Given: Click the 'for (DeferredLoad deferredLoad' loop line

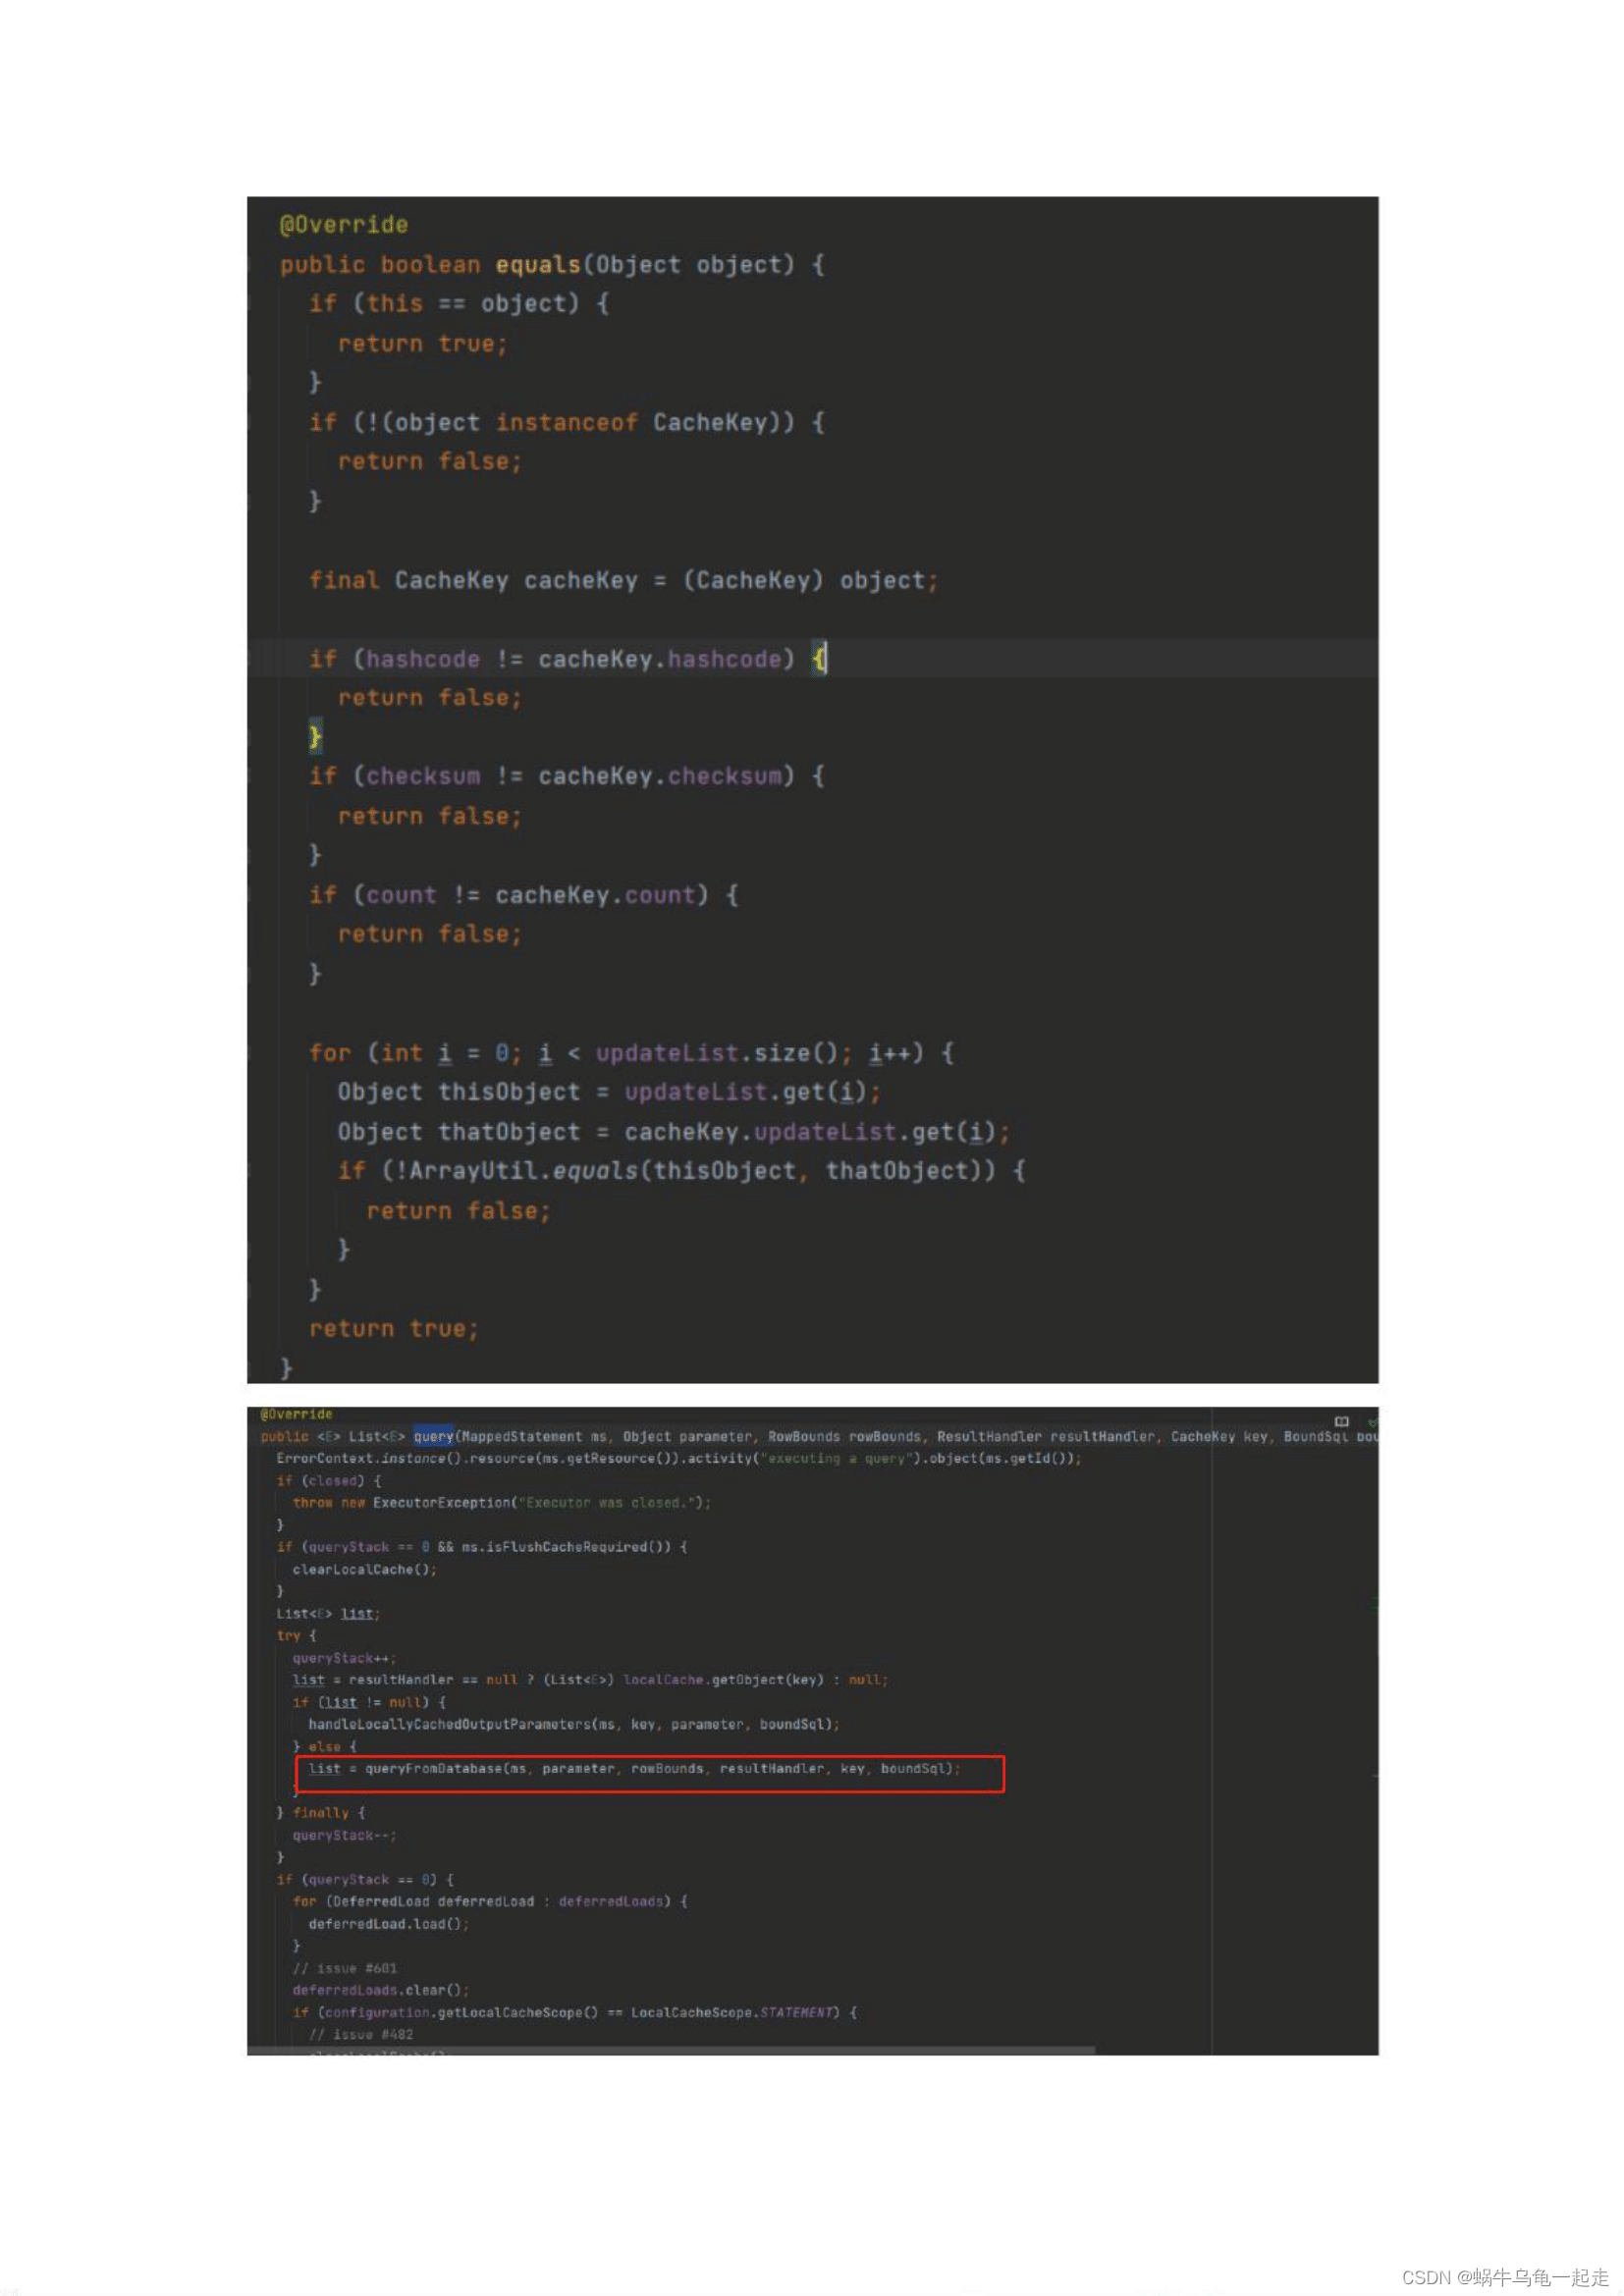Looking at the screenshot, I should tap(490, 1901).
